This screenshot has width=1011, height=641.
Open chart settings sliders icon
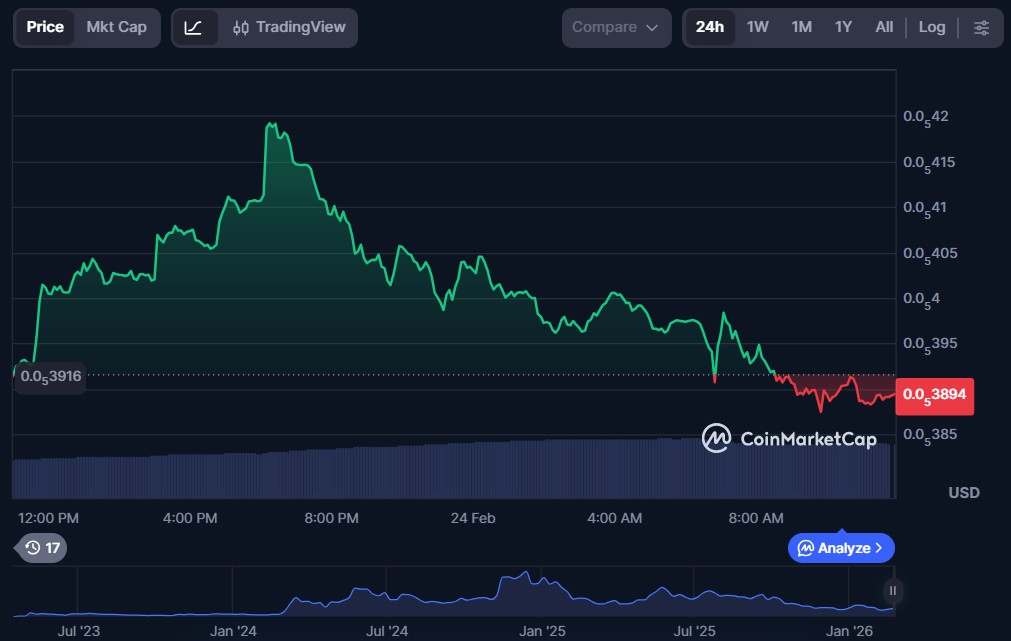tap(982, 28)
